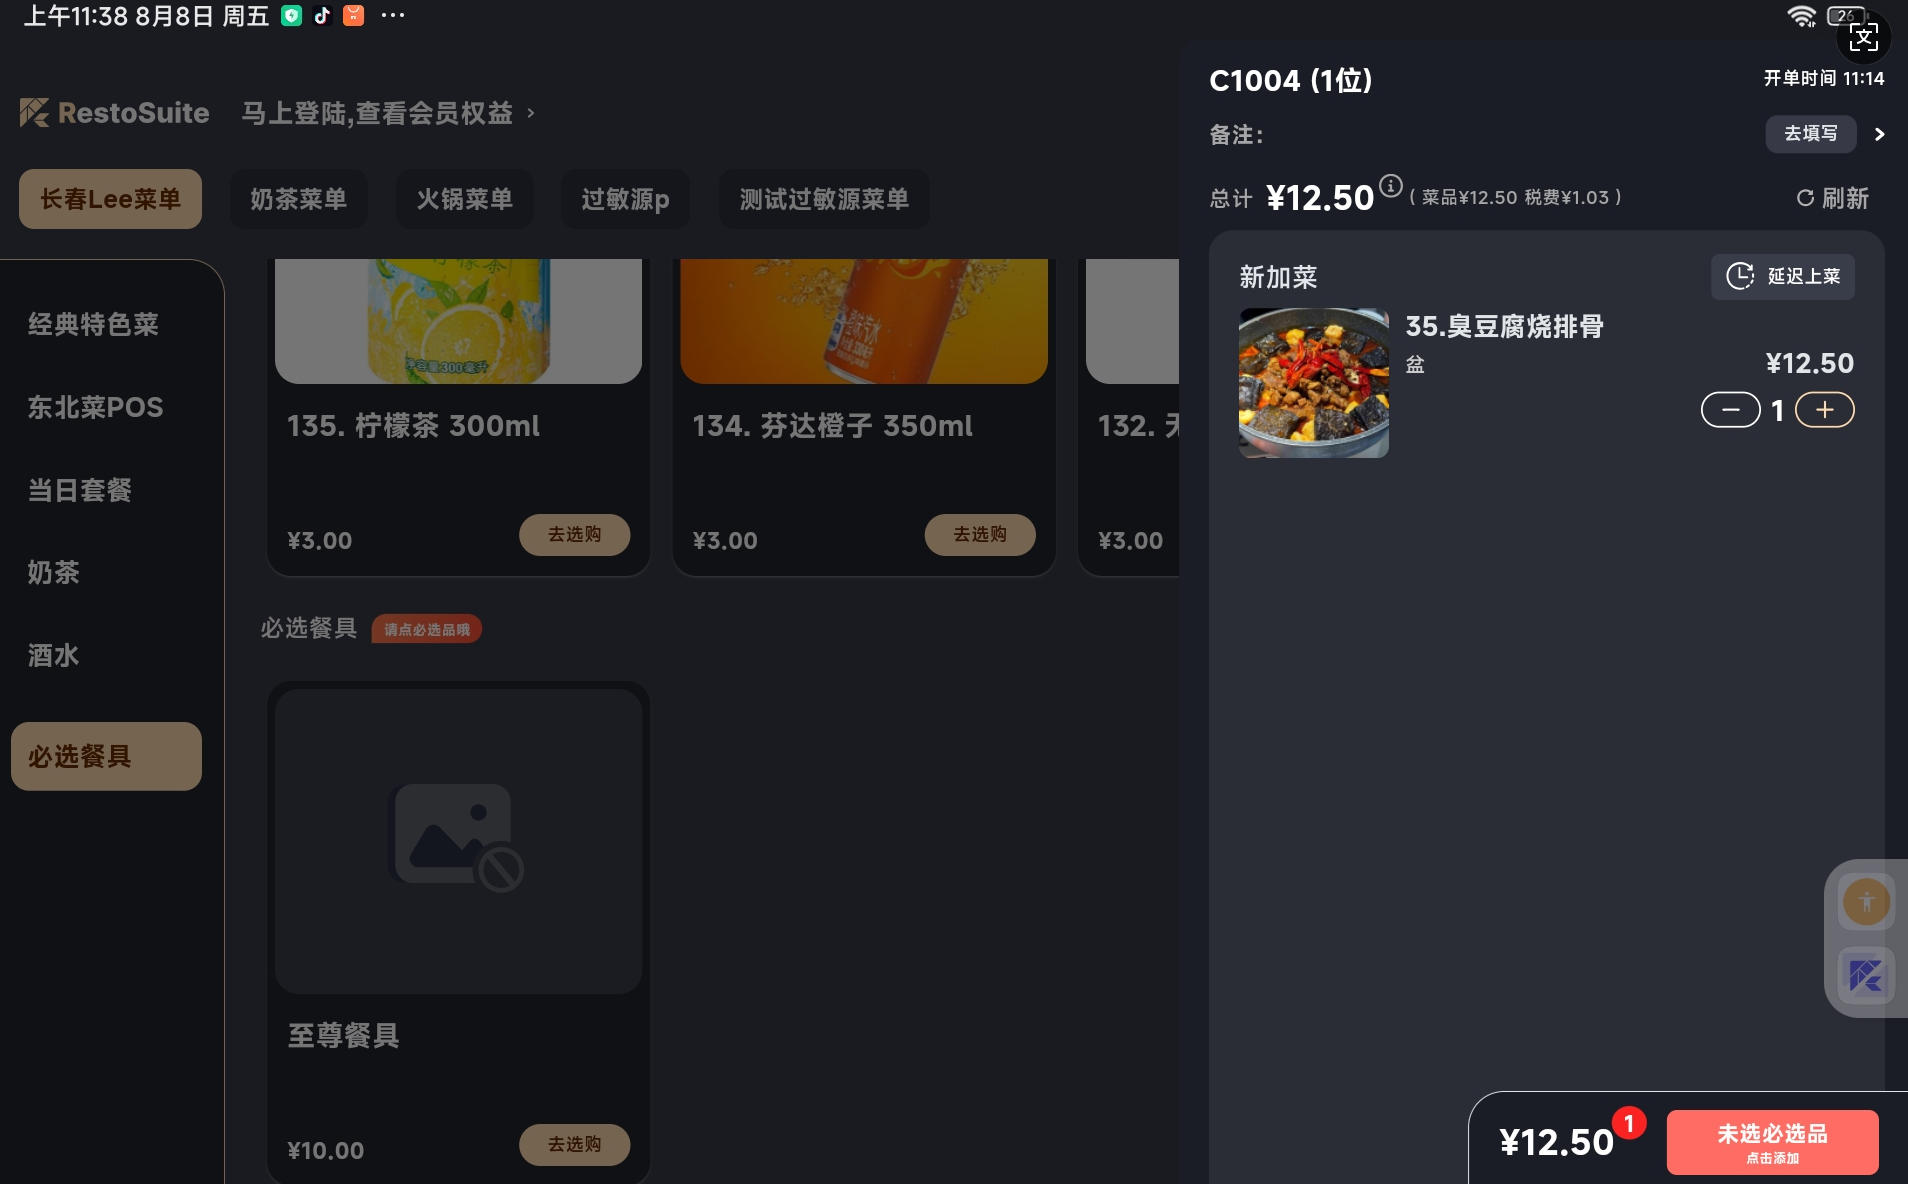
Task: Click the 未选必选品 add button
Action: pyautogui.click(x=1772, y=1142)
